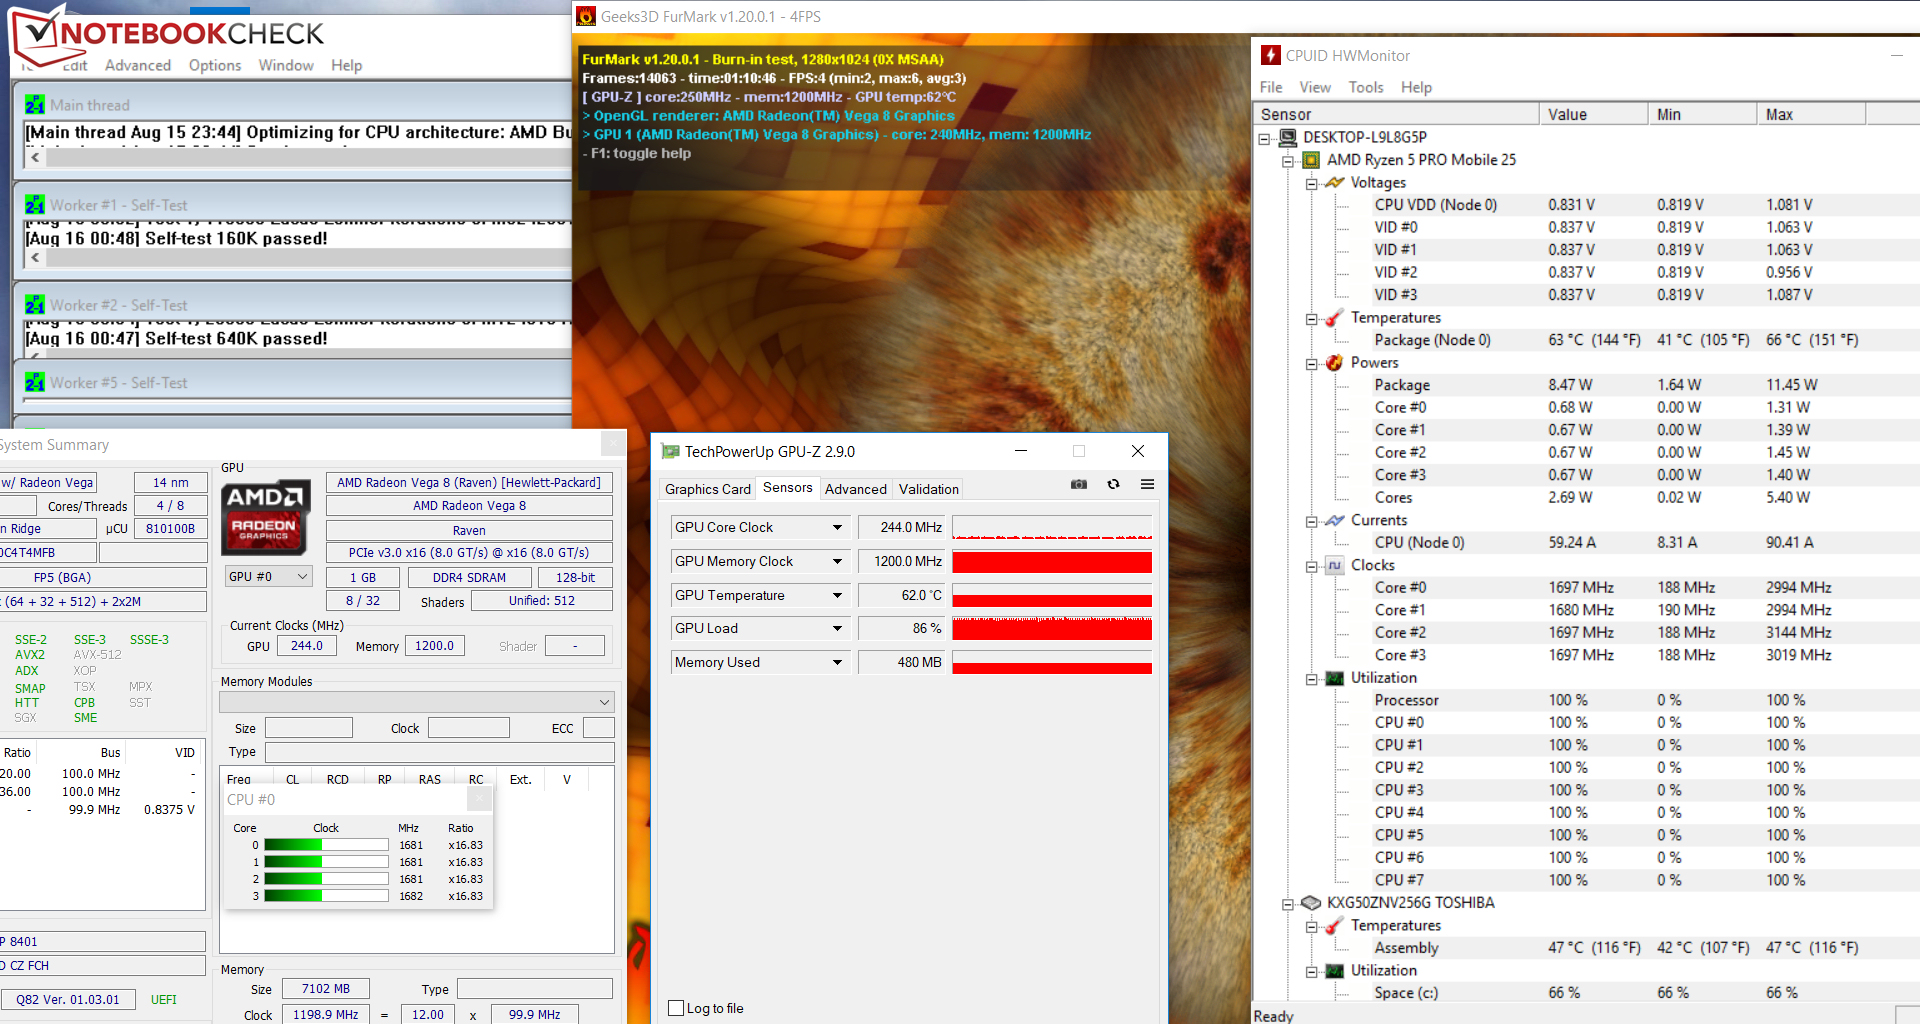The height and width of the screenshot is (1024, 1920).
Task: Open the Advanced tab in GPU-Z
Action: point(855,489)
